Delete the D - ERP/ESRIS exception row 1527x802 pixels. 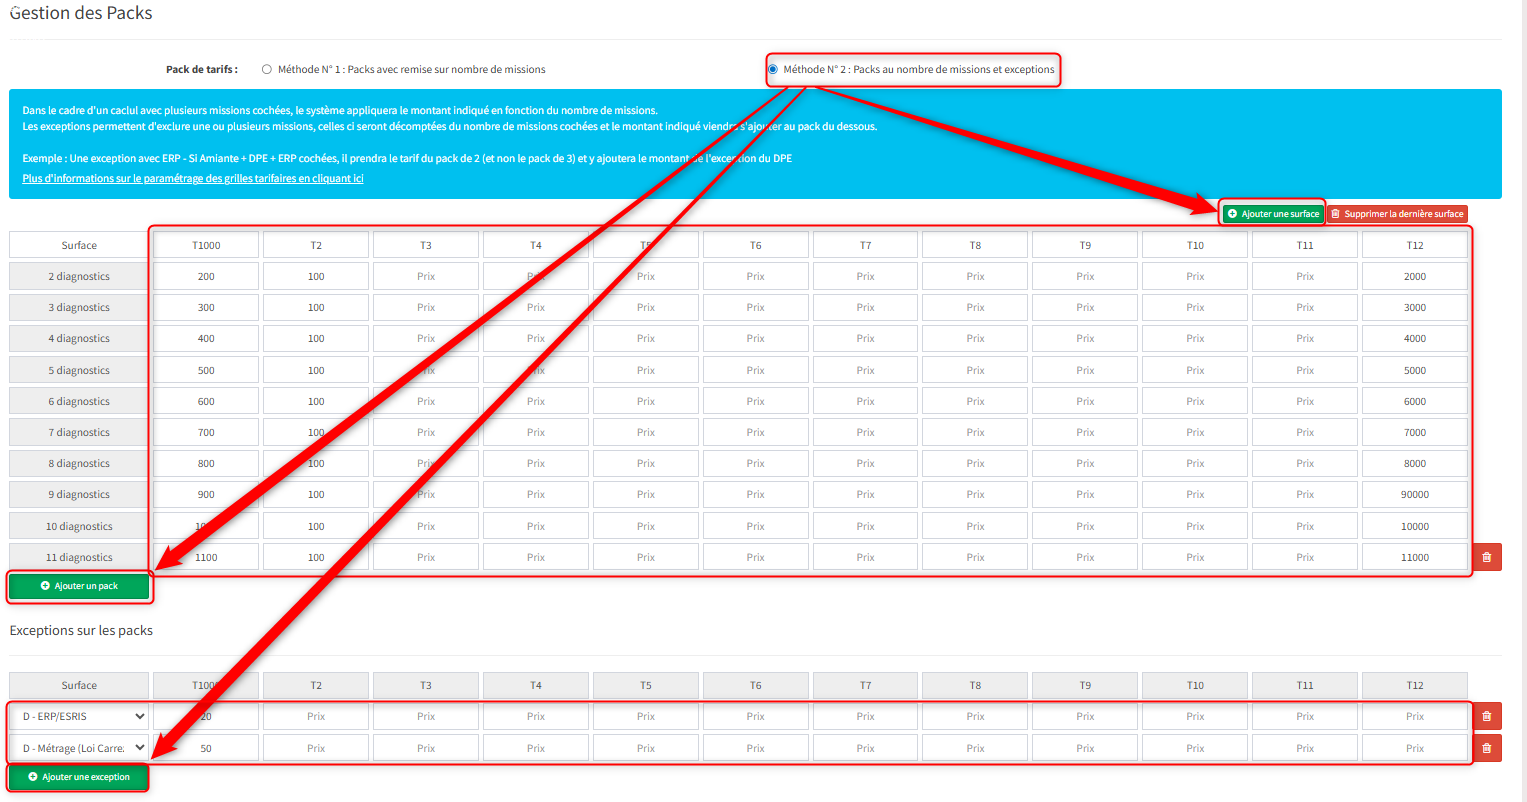[x=1486, y=716]
